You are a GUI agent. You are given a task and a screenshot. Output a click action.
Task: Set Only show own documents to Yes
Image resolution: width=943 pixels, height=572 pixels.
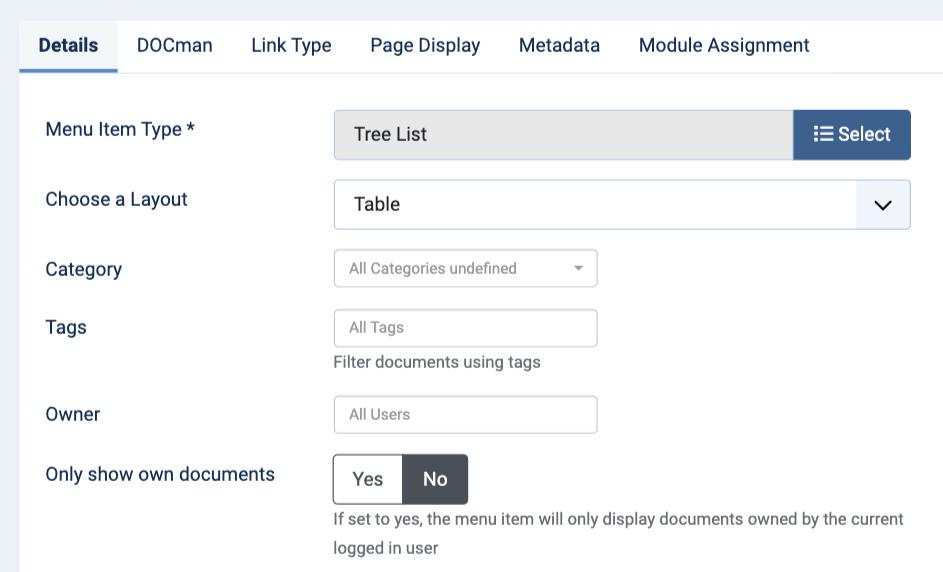[367, 479]
